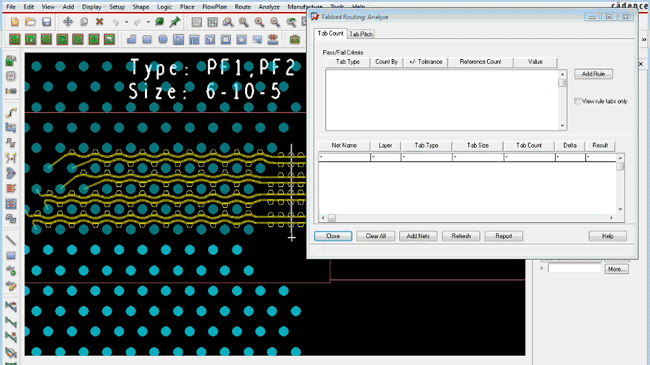Image resolution: width=650 pixels, height=365 pixels.
Task: Select the Move tool icon
Action: point(68,22)
